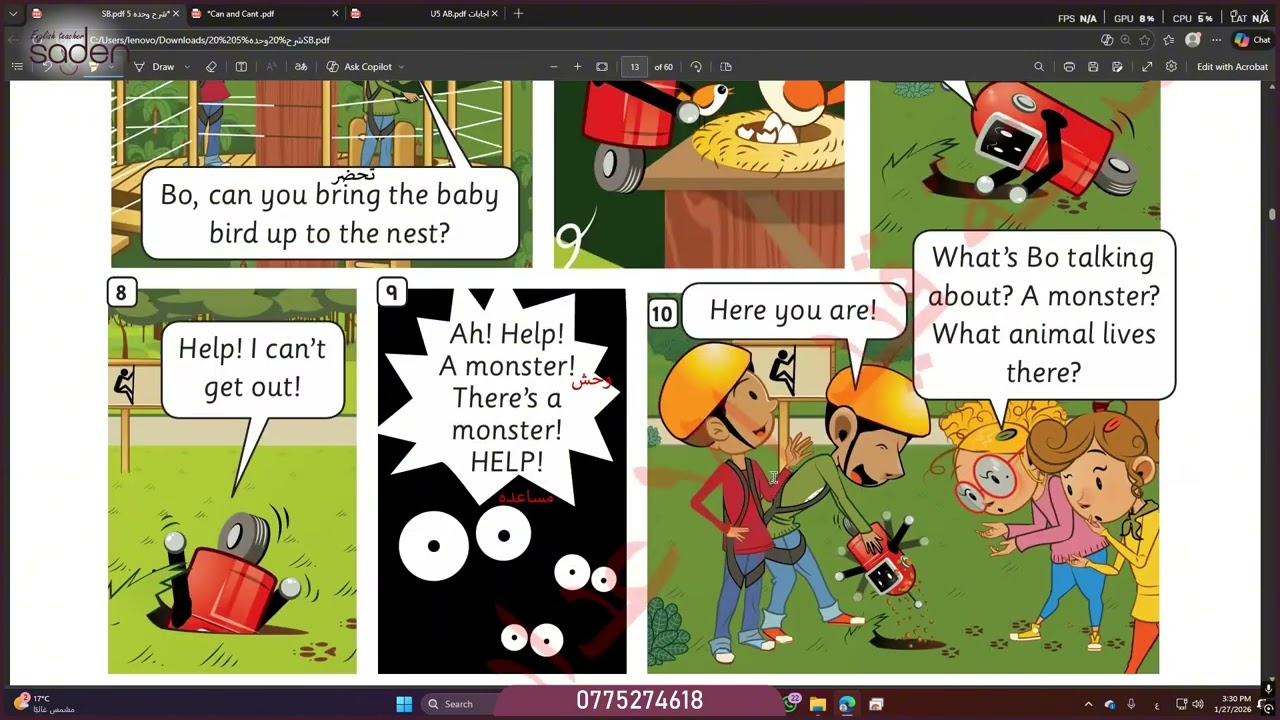1280x720 pixels.
Task: Switch to the U5 AB.pdf tab
Action: [425, 14]
